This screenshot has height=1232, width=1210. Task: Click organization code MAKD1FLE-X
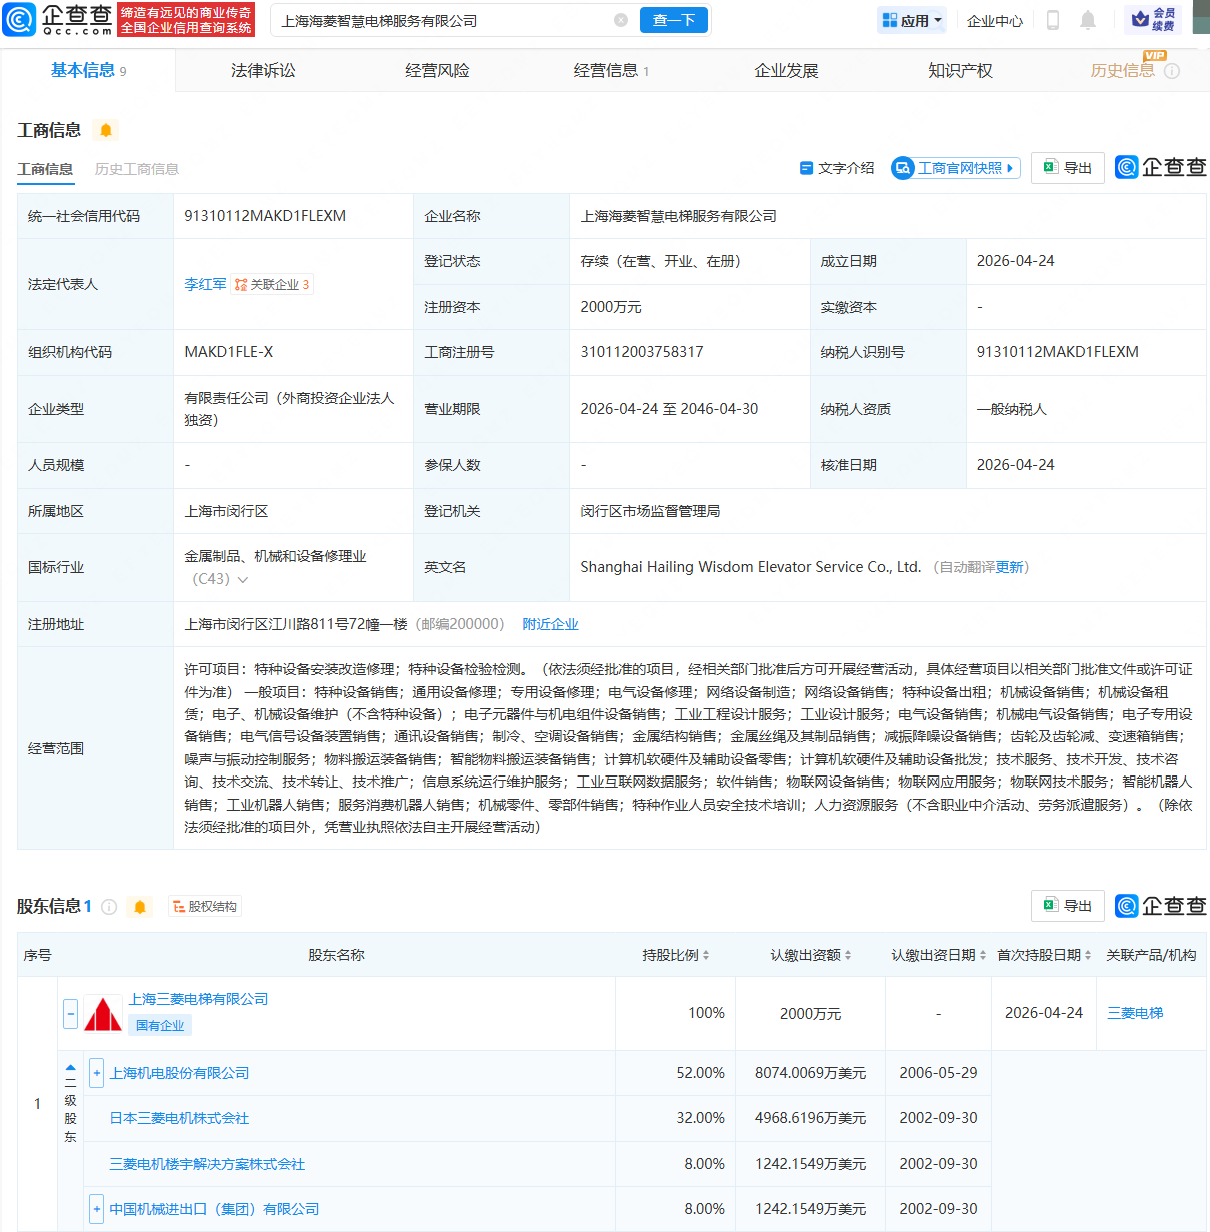pyautogui.click(x=229, y=352)
